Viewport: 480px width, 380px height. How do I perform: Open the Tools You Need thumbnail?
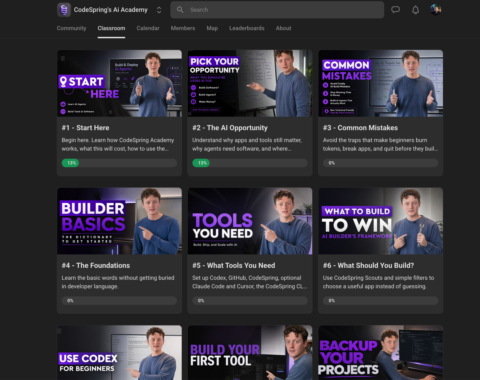point(250,221)
